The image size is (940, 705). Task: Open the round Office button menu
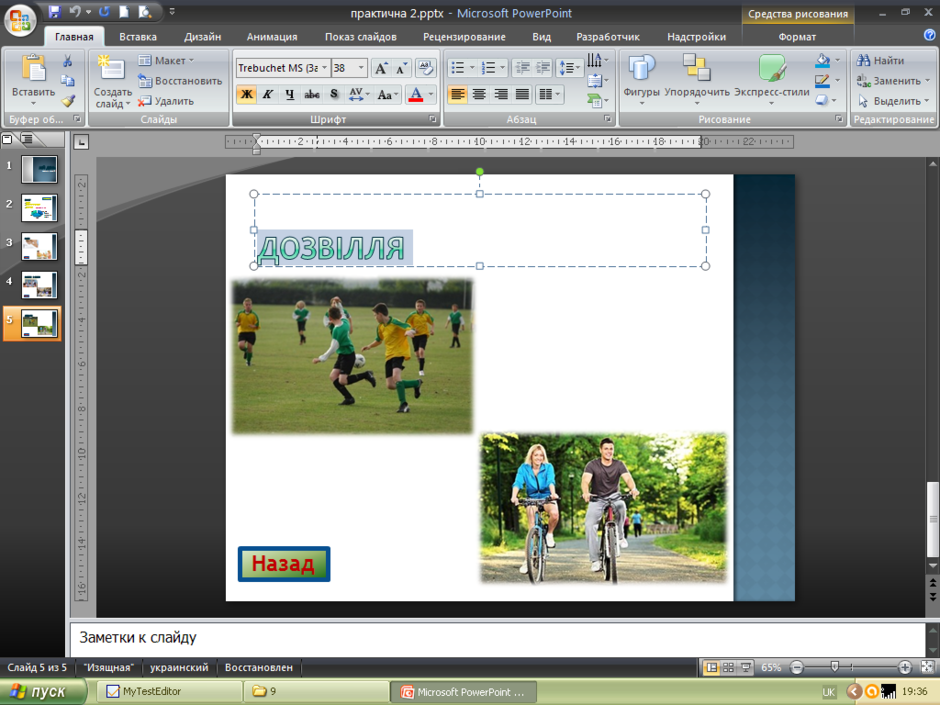20,20
